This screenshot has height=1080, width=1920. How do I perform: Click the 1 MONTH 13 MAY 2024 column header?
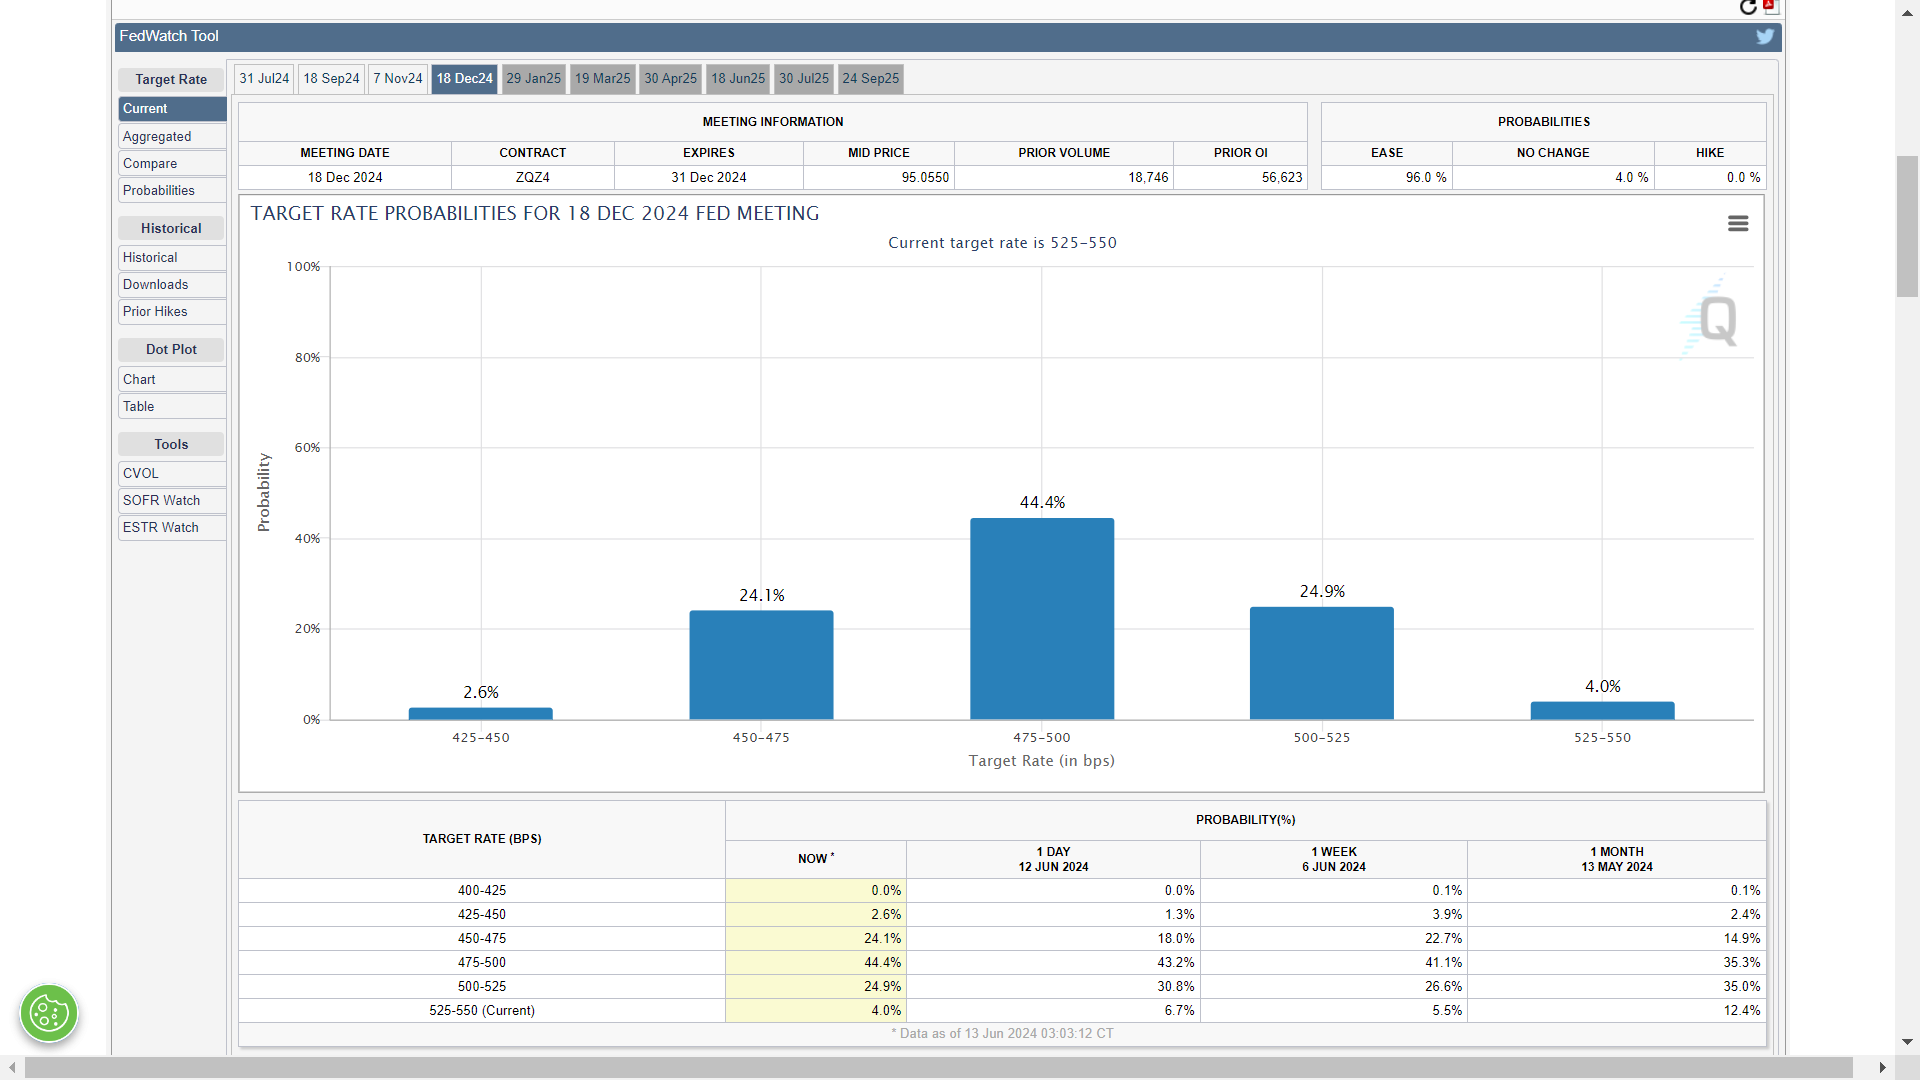point(1617,860)
